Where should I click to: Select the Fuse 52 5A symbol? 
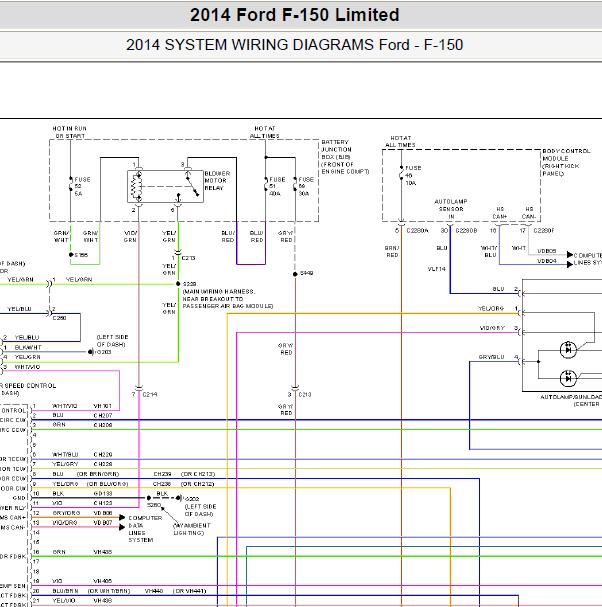click(x=71, y=185)
